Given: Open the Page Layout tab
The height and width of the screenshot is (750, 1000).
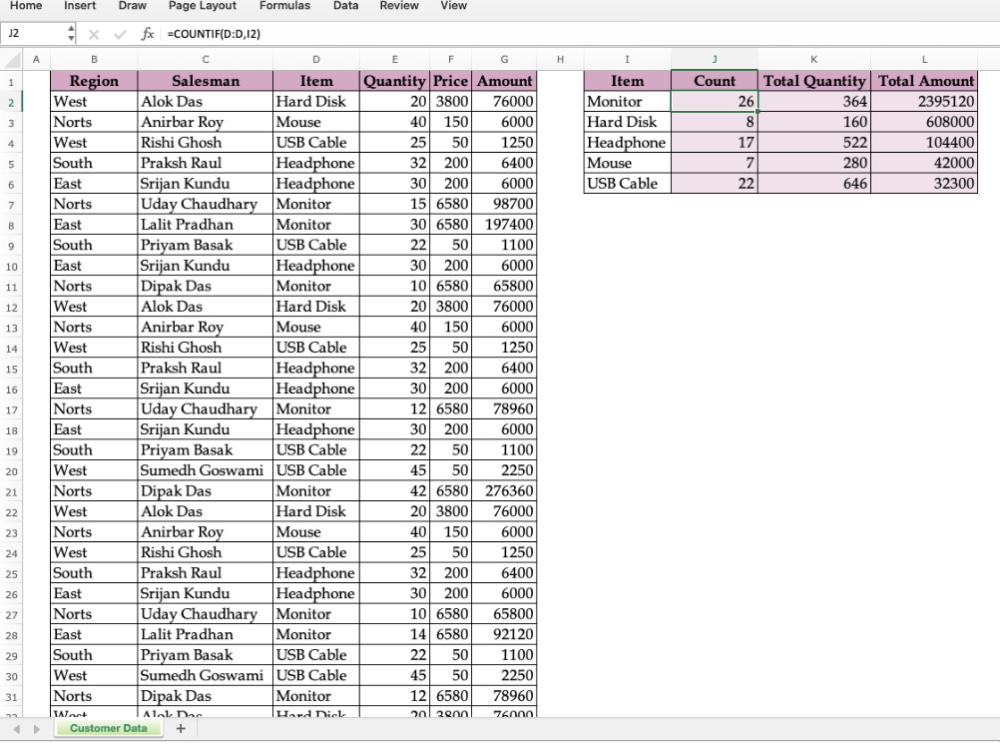Looking at the screenshot, I should click(x=202, y=6).
